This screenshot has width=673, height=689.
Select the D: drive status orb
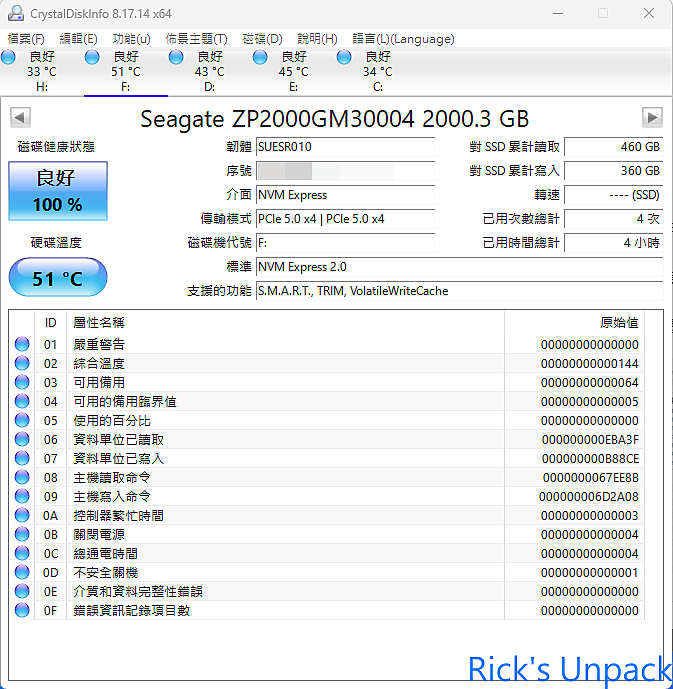point(176,57)
